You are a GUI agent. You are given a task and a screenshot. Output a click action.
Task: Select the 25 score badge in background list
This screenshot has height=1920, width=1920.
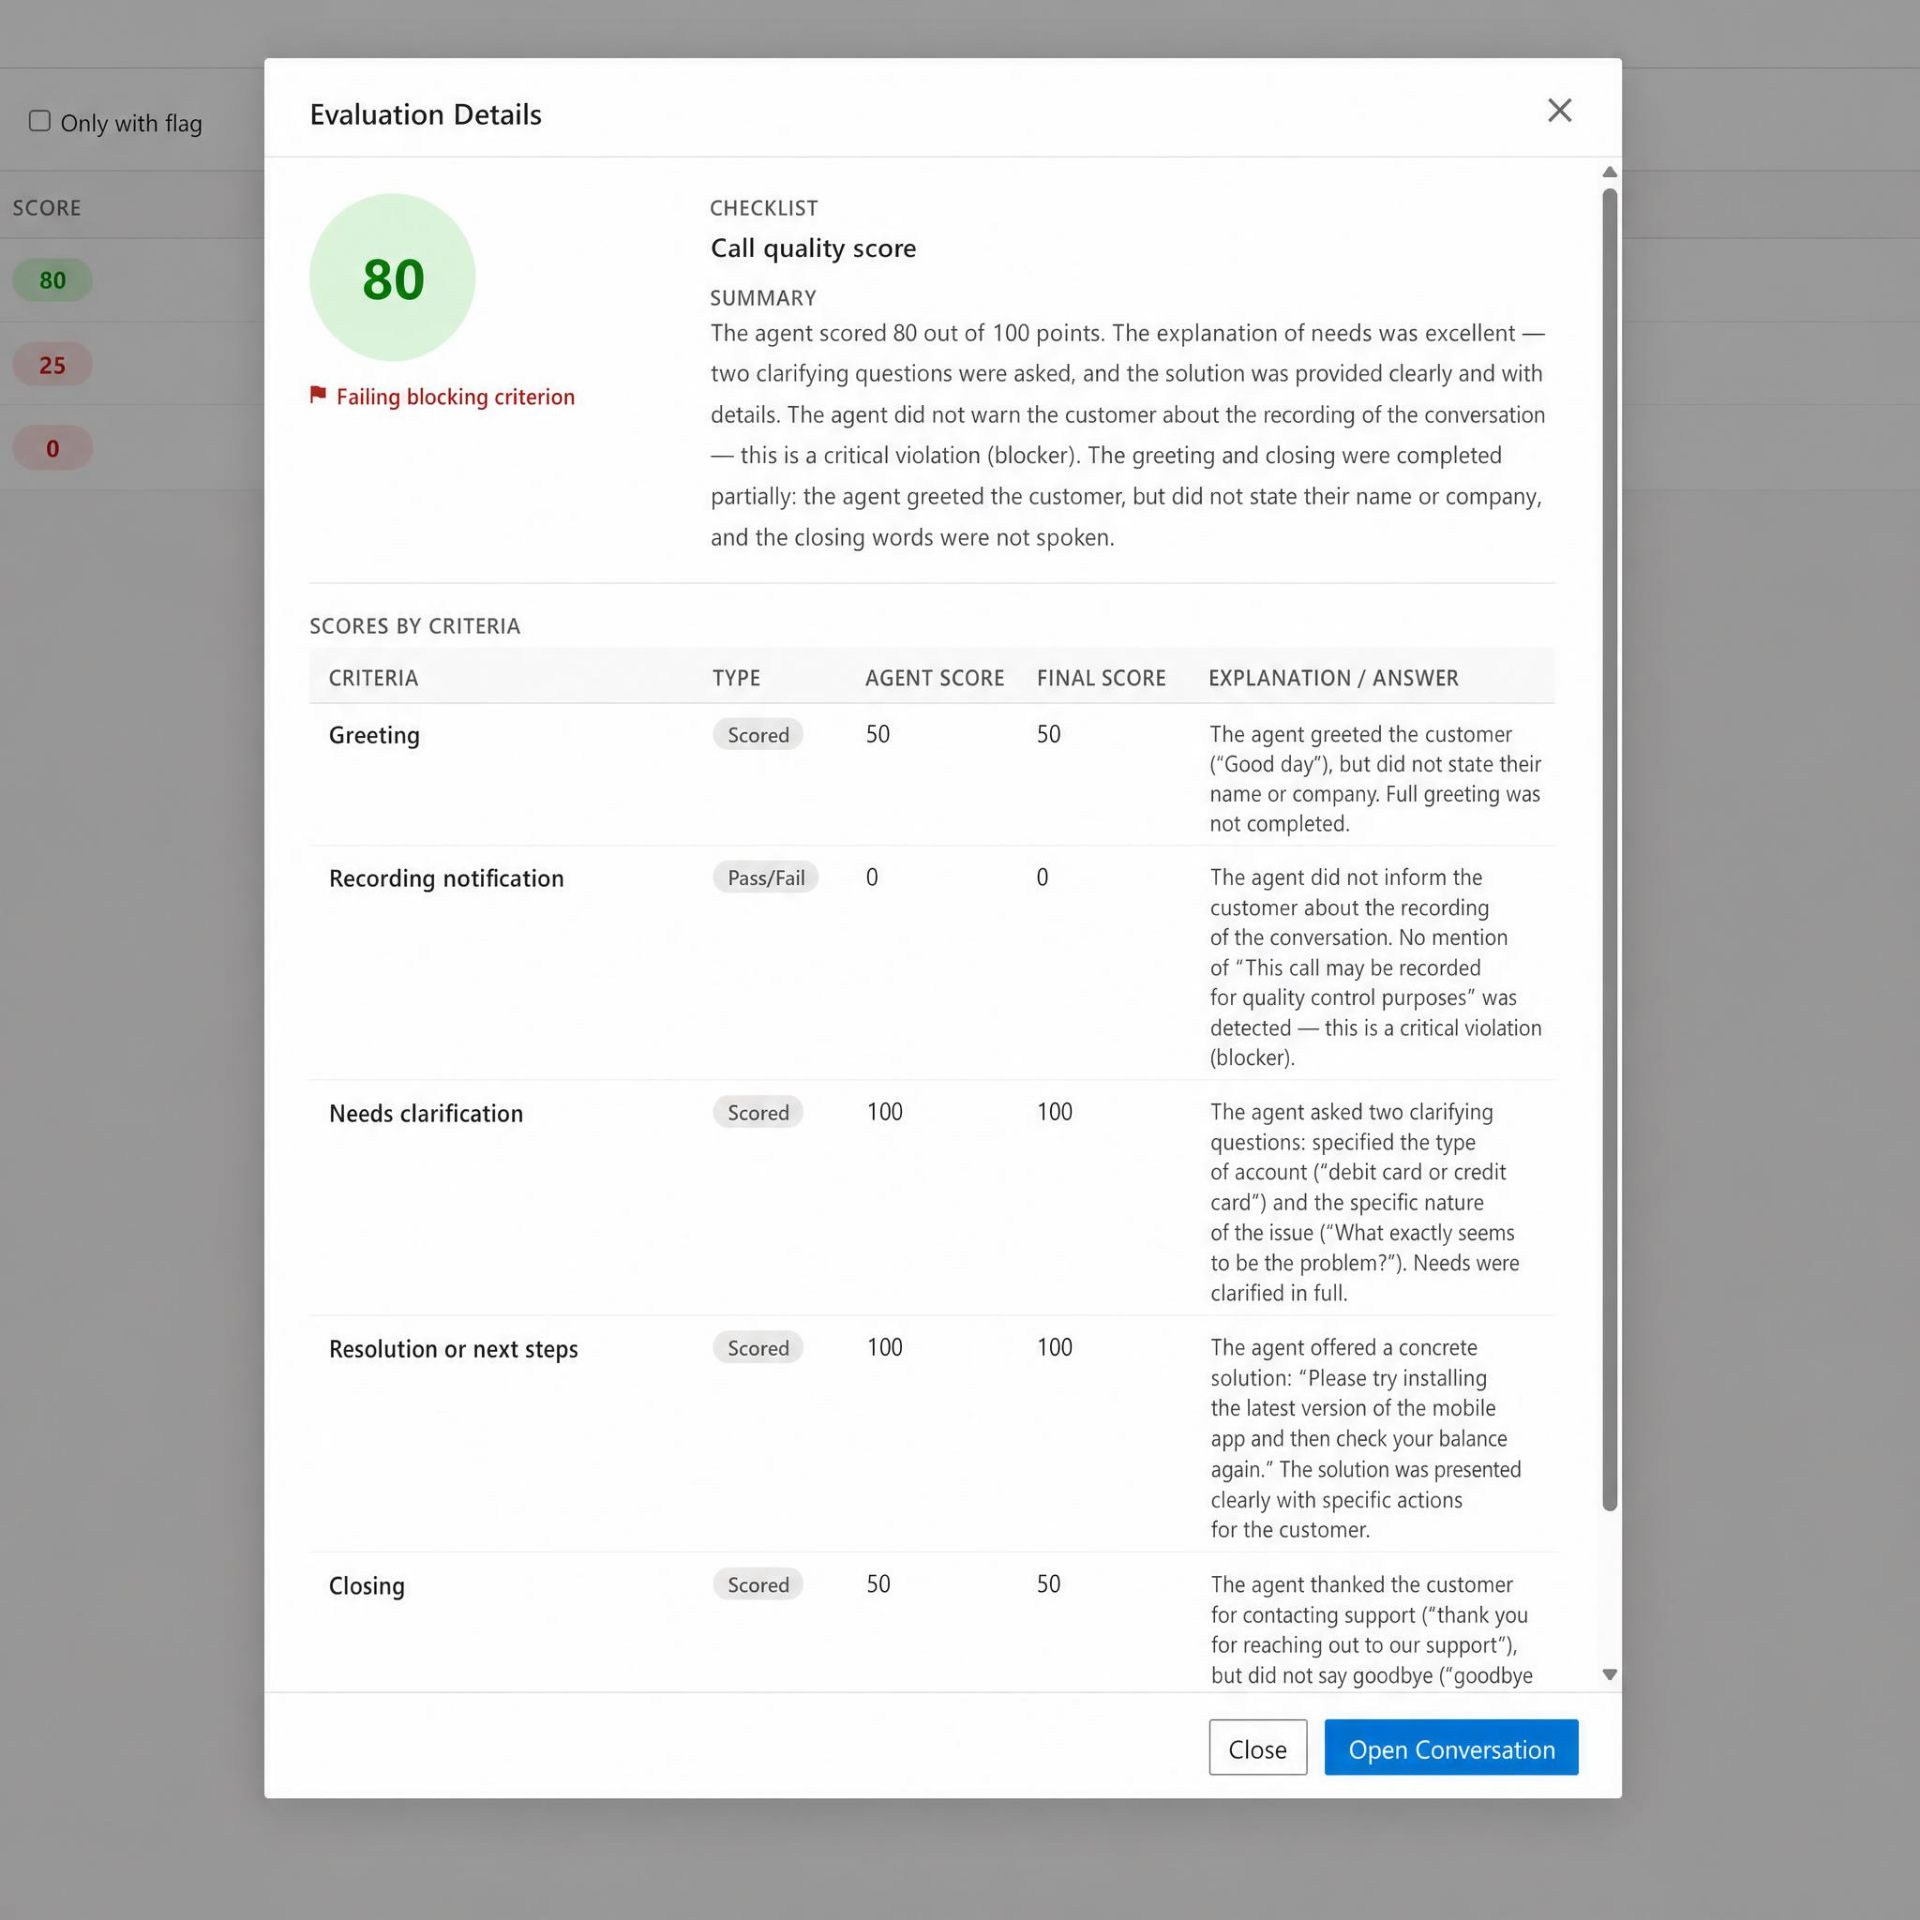(x=52, y=365)
